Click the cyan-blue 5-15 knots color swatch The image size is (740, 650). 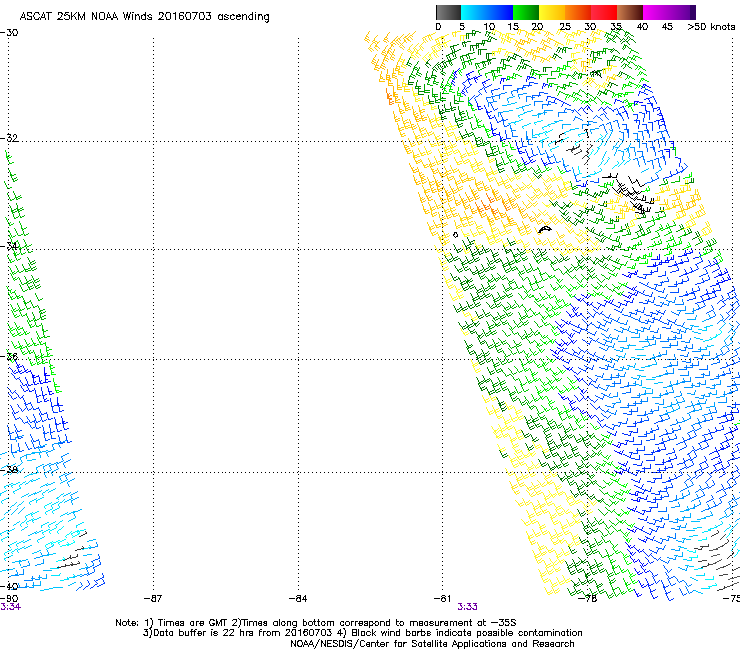click(487, 12)
